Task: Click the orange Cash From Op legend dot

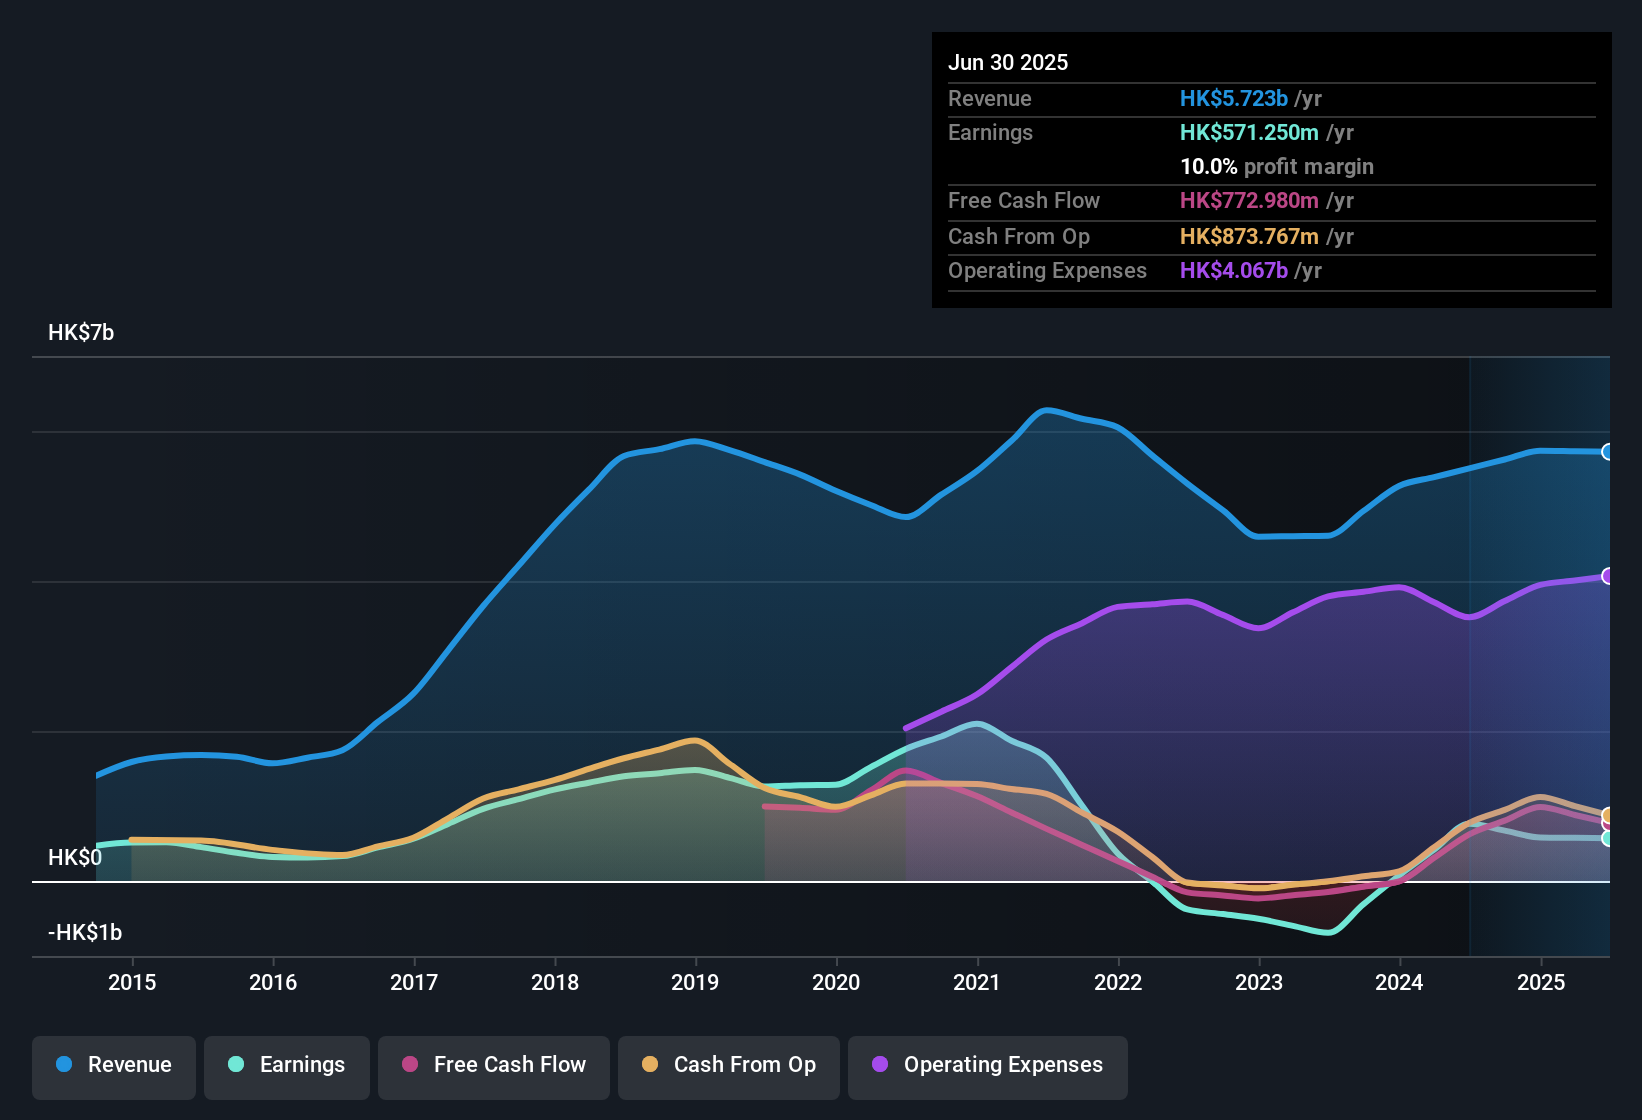Action: pos(650,1065)
